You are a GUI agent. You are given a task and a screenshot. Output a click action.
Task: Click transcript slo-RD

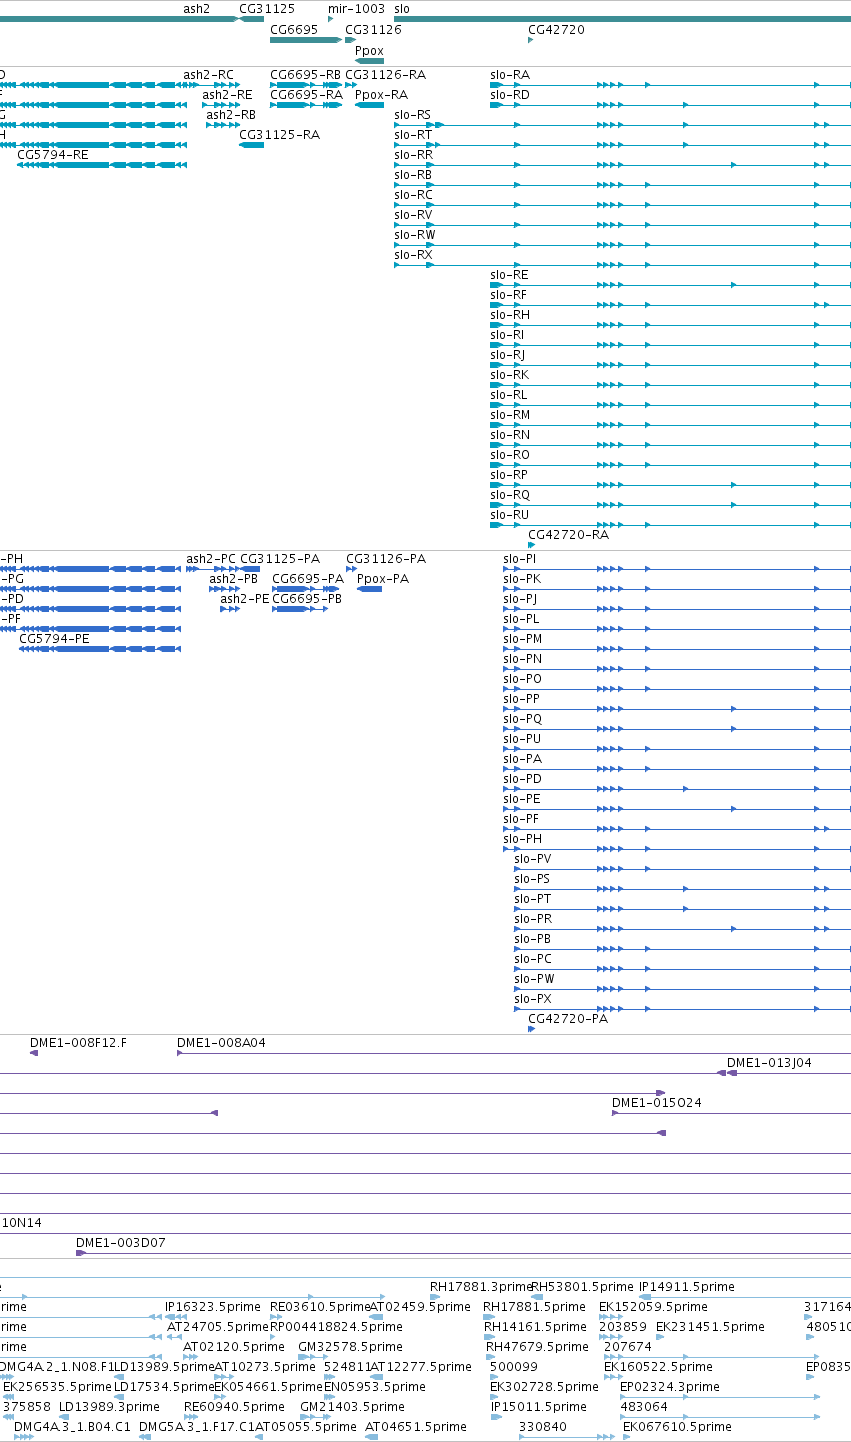[x=510, y=95]
